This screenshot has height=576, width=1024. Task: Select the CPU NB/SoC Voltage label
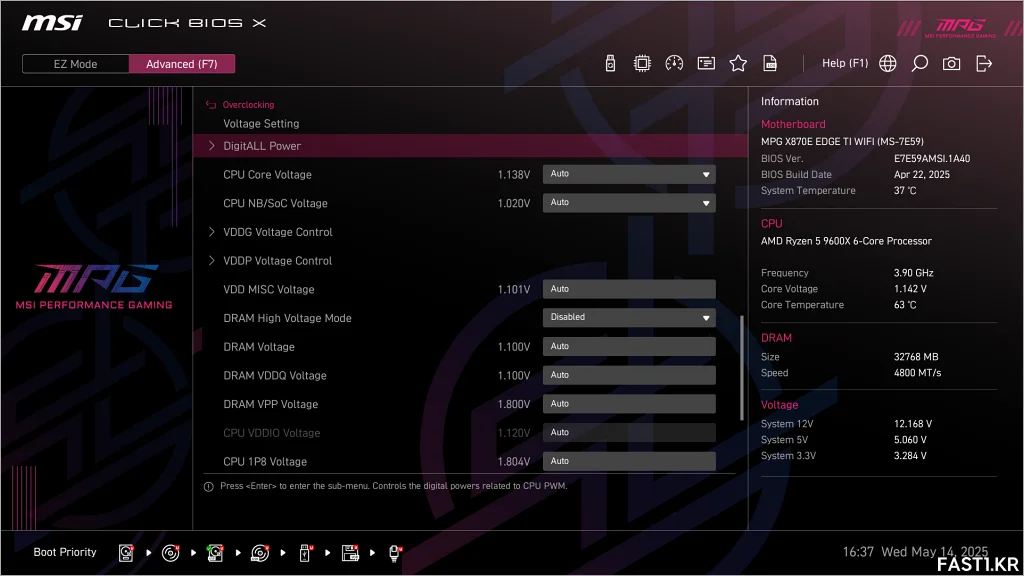pos(275,203)
